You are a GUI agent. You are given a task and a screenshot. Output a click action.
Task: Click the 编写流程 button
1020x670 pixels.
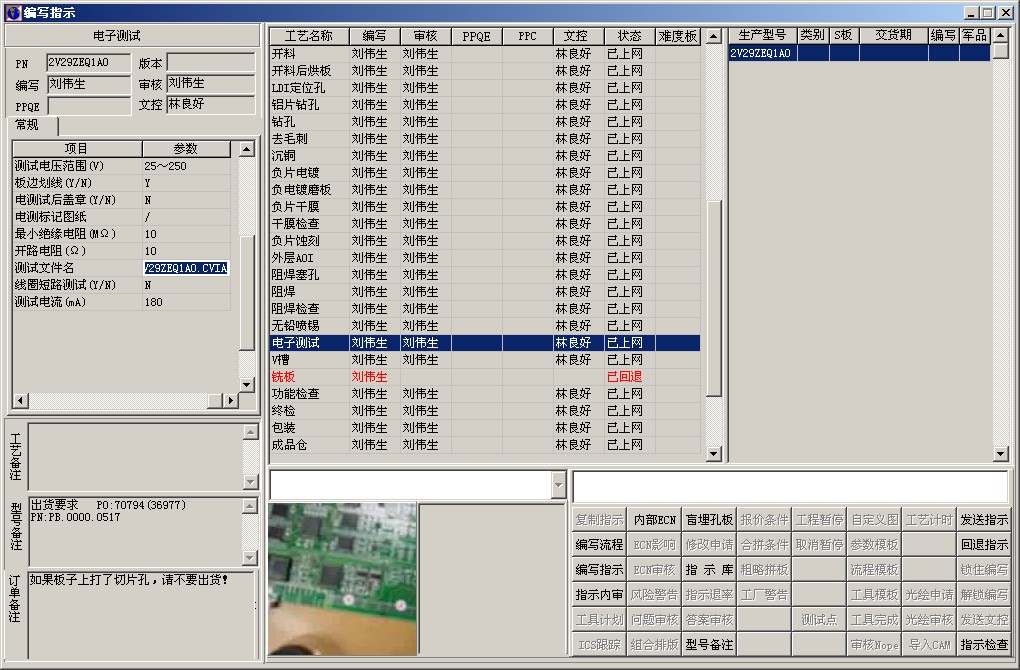click(x=599, y=544)
